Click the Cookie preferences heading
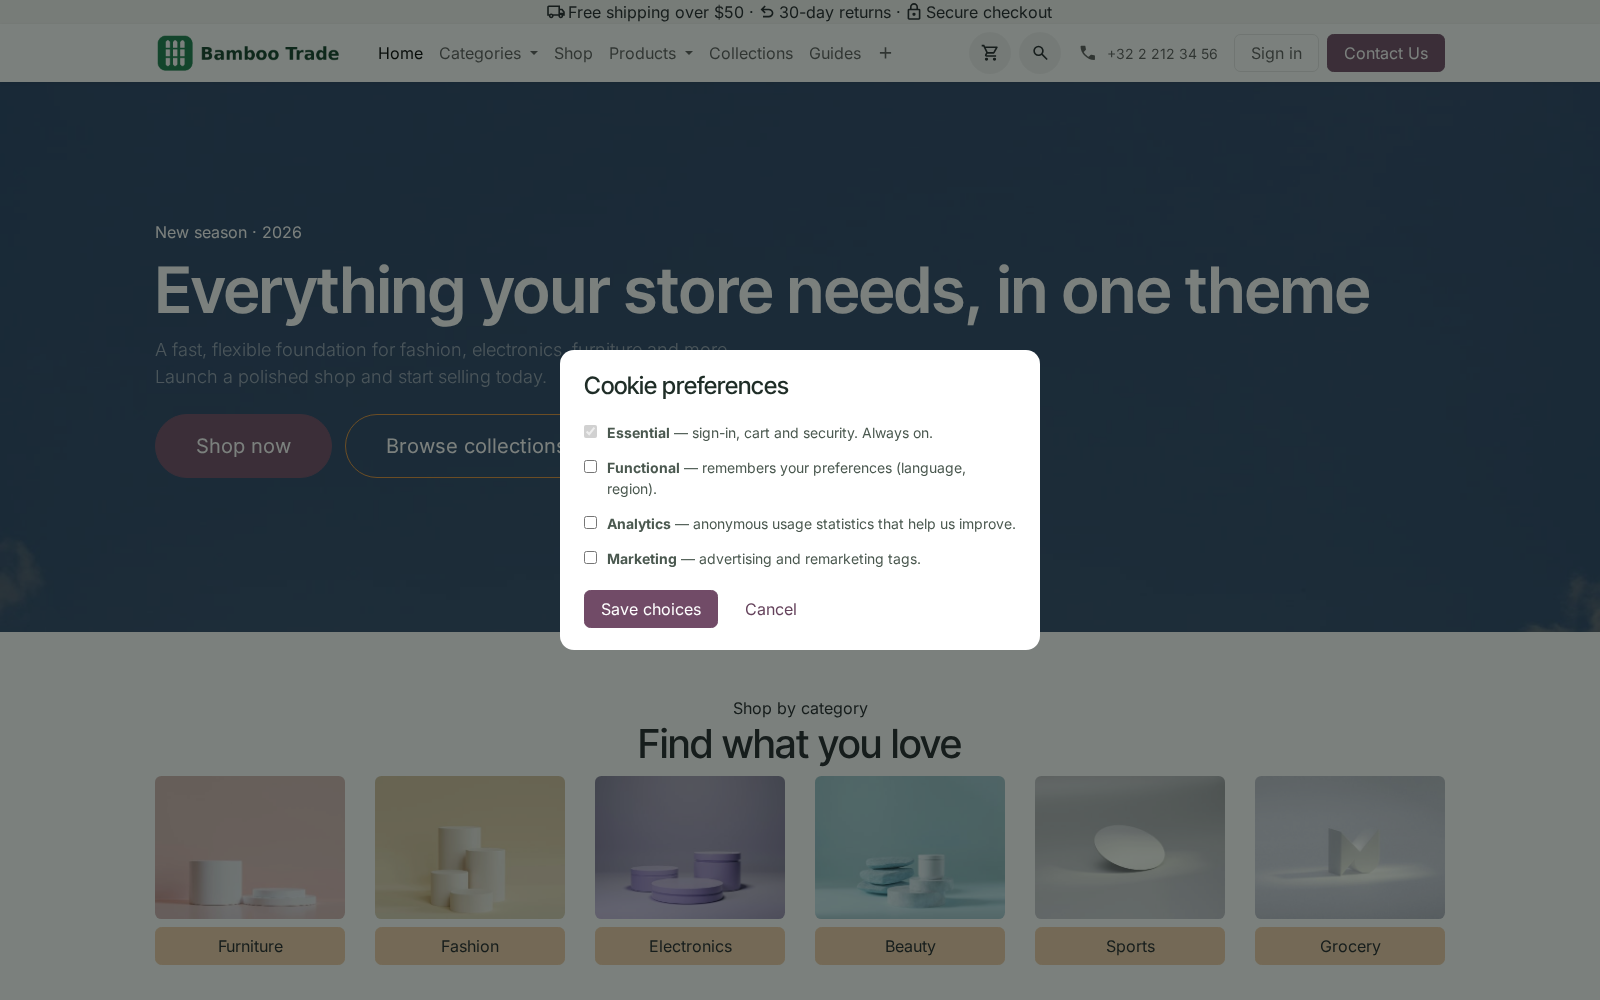This screenshot has height=1000, width=1600. (686, 386)
